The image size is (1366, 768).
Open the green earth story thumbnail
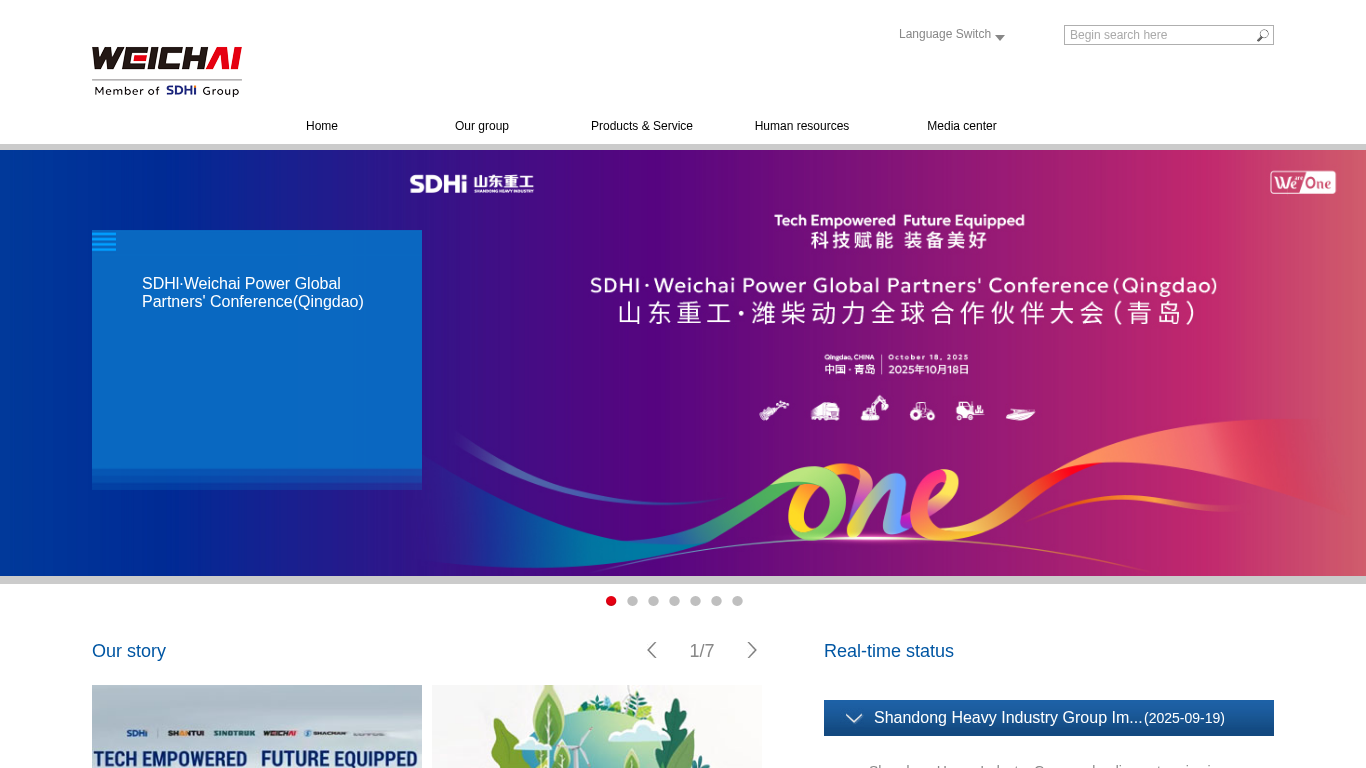[x=597, y=726]
